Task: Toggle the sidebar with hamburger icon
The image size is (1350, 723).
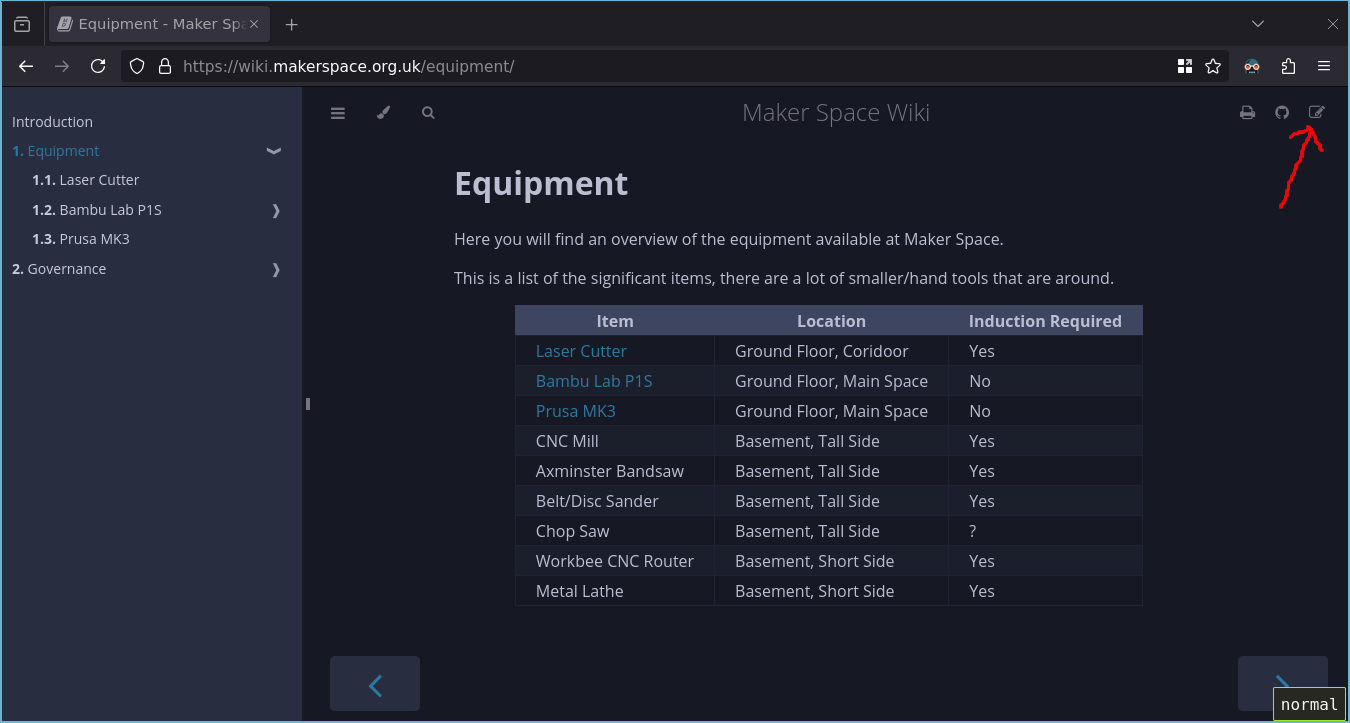Action: click(338, 113)
